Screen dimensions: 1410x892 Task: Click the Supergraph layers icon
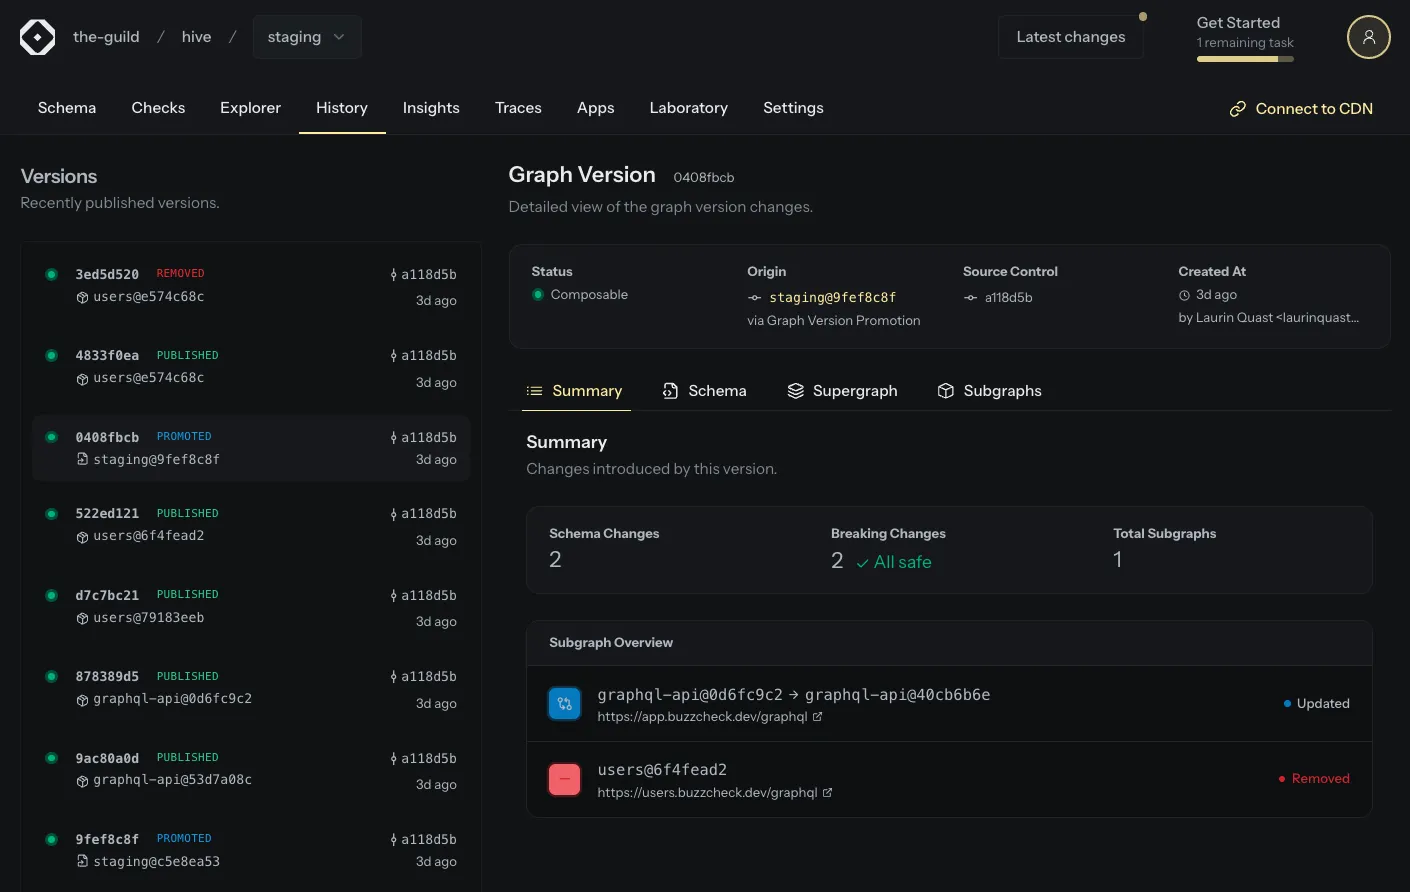pyautogui.click(x=796, y=391)
